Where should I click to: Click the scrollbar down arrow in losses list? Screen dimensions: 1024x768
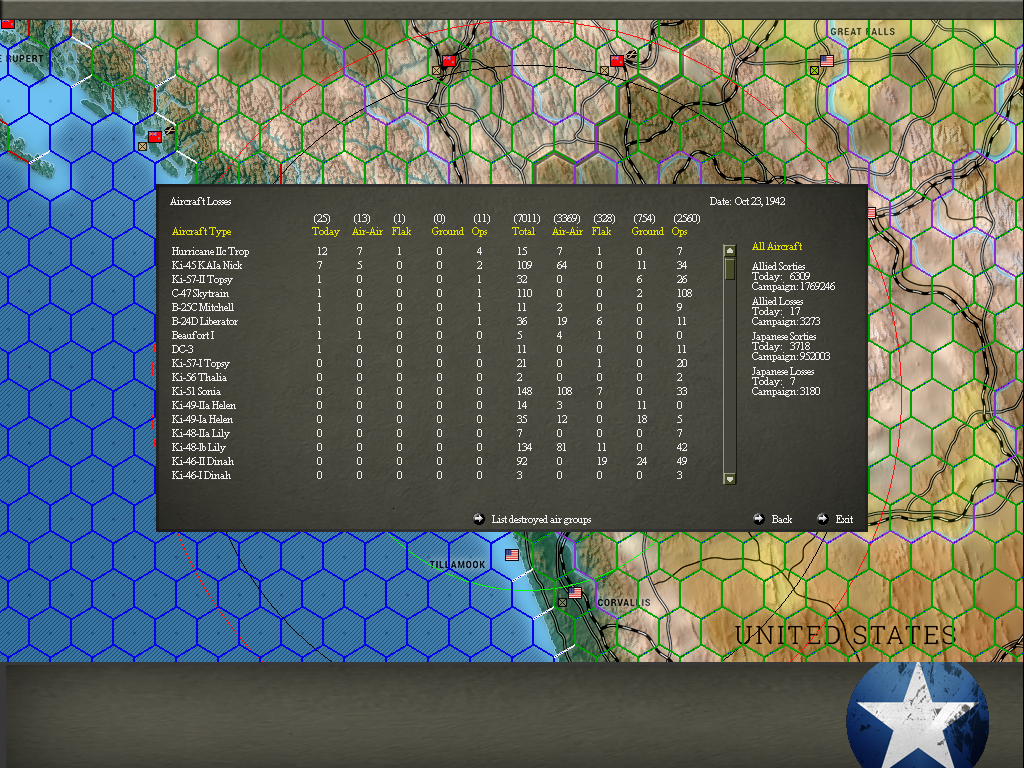click(x=729, y=479)
